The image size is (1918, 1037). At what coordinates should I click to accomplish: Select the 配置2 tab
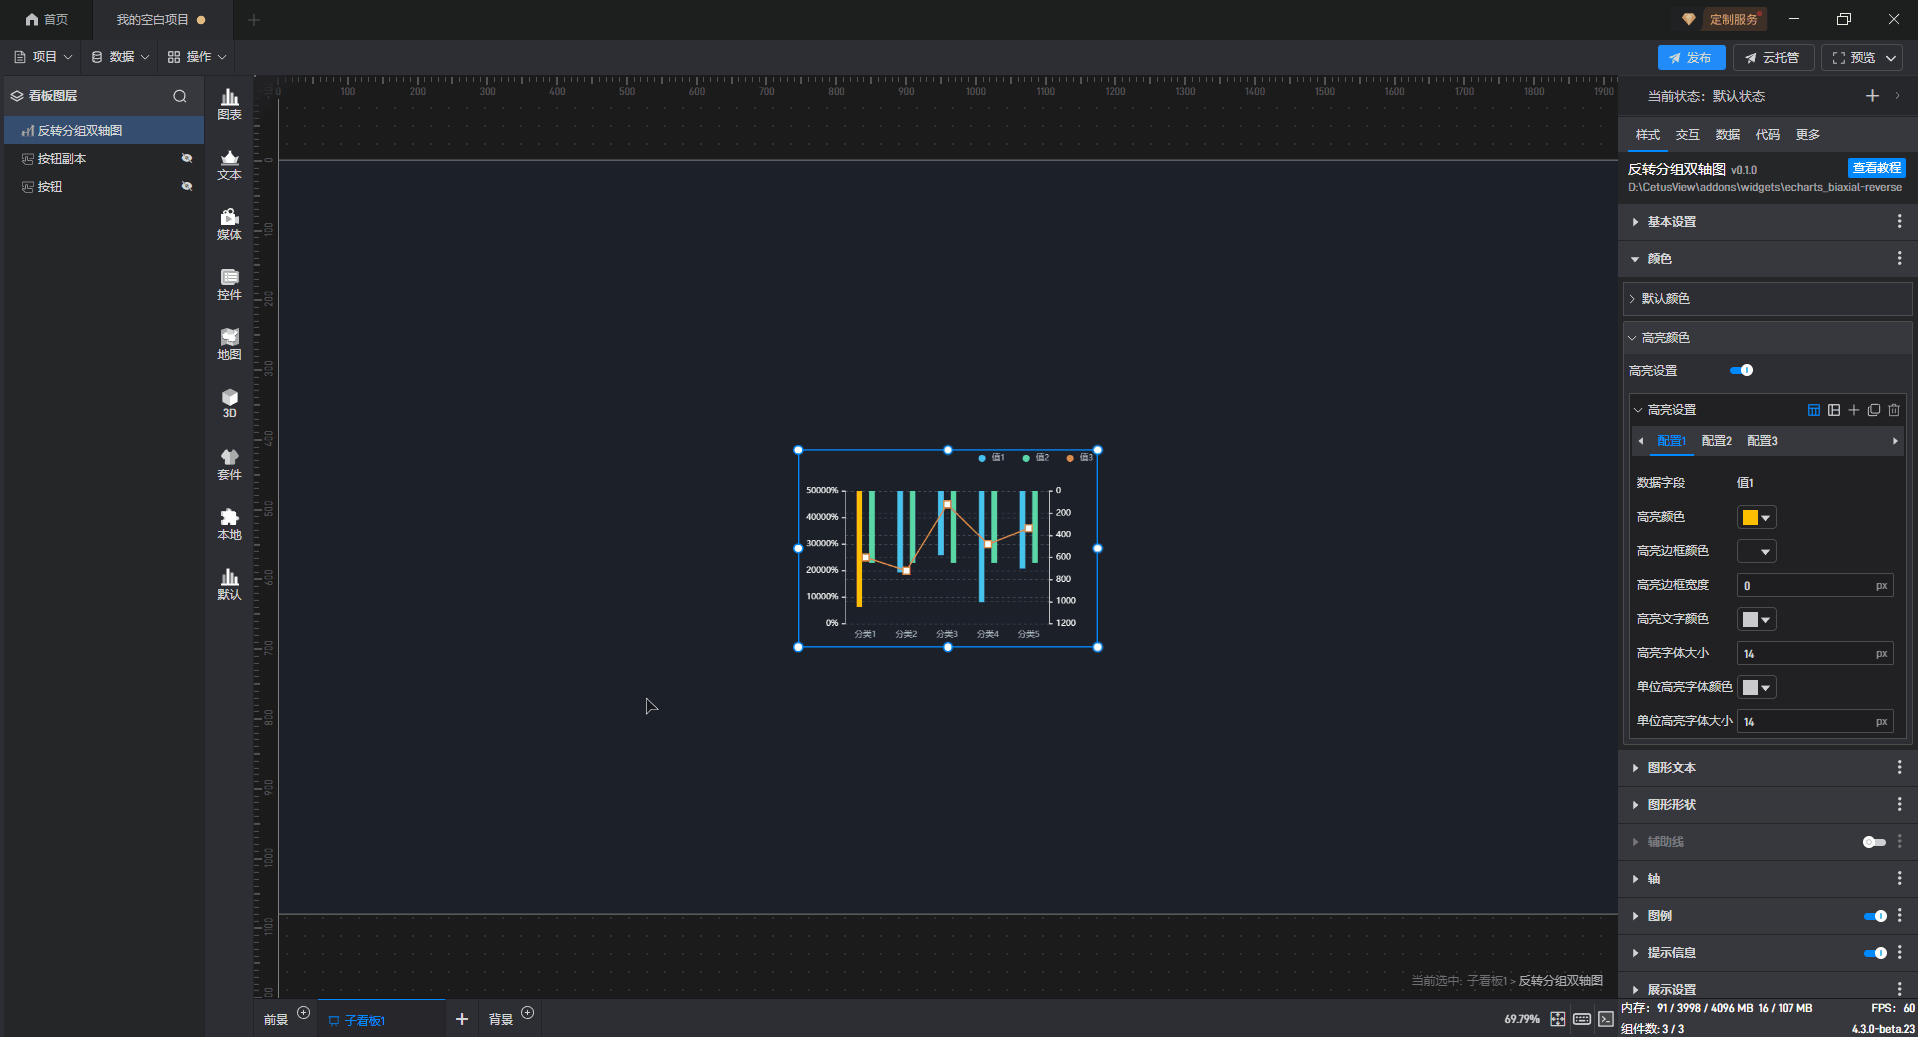point(1716,441)
